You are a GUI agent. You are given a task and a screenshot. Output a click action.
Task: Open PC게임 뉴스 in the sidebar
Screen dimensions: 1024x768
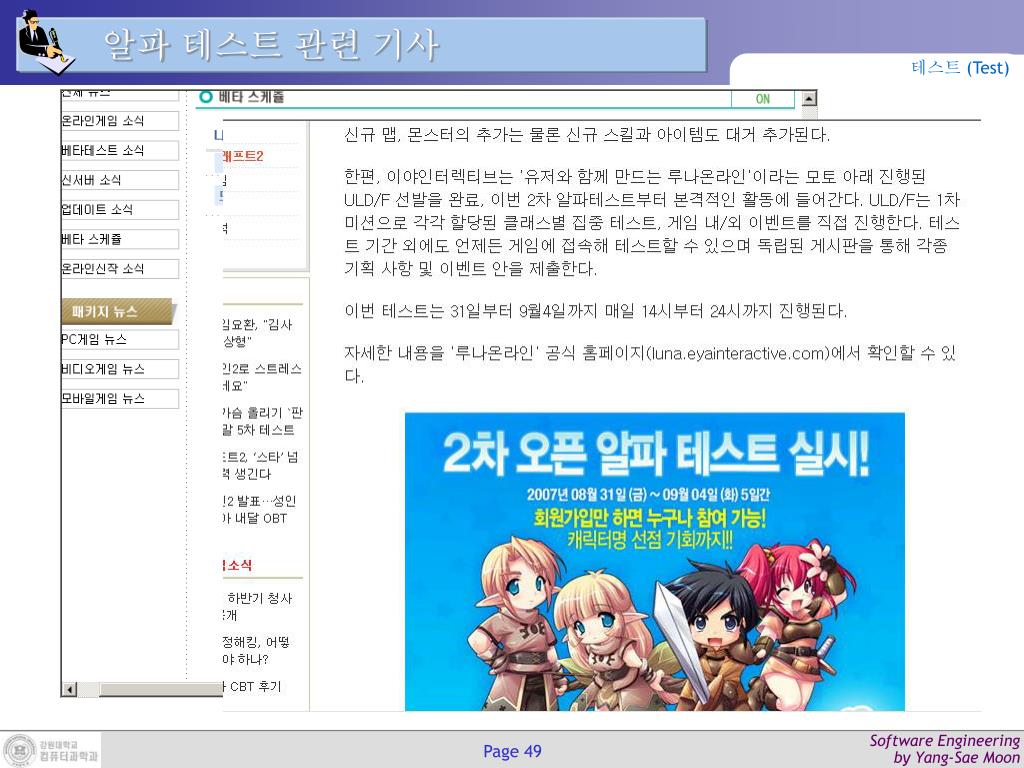[120, 340]
